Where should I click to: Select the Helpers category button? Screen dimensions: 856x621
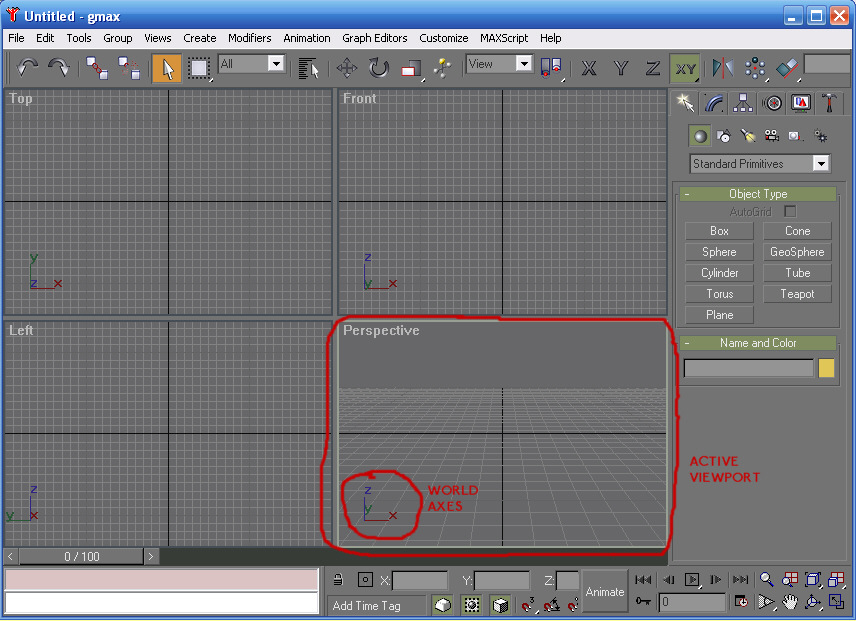pyautogui.click(x=795, y=136)
